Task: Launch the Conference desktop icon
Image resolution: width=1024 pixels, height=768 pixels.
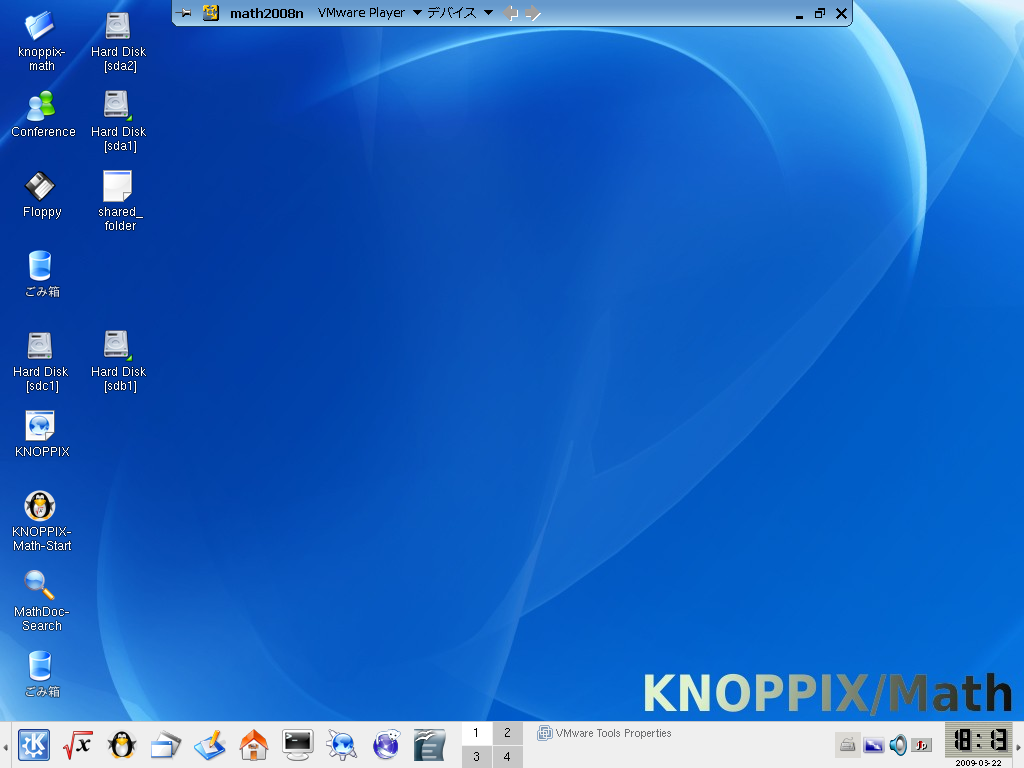Action: click(40, 106)
